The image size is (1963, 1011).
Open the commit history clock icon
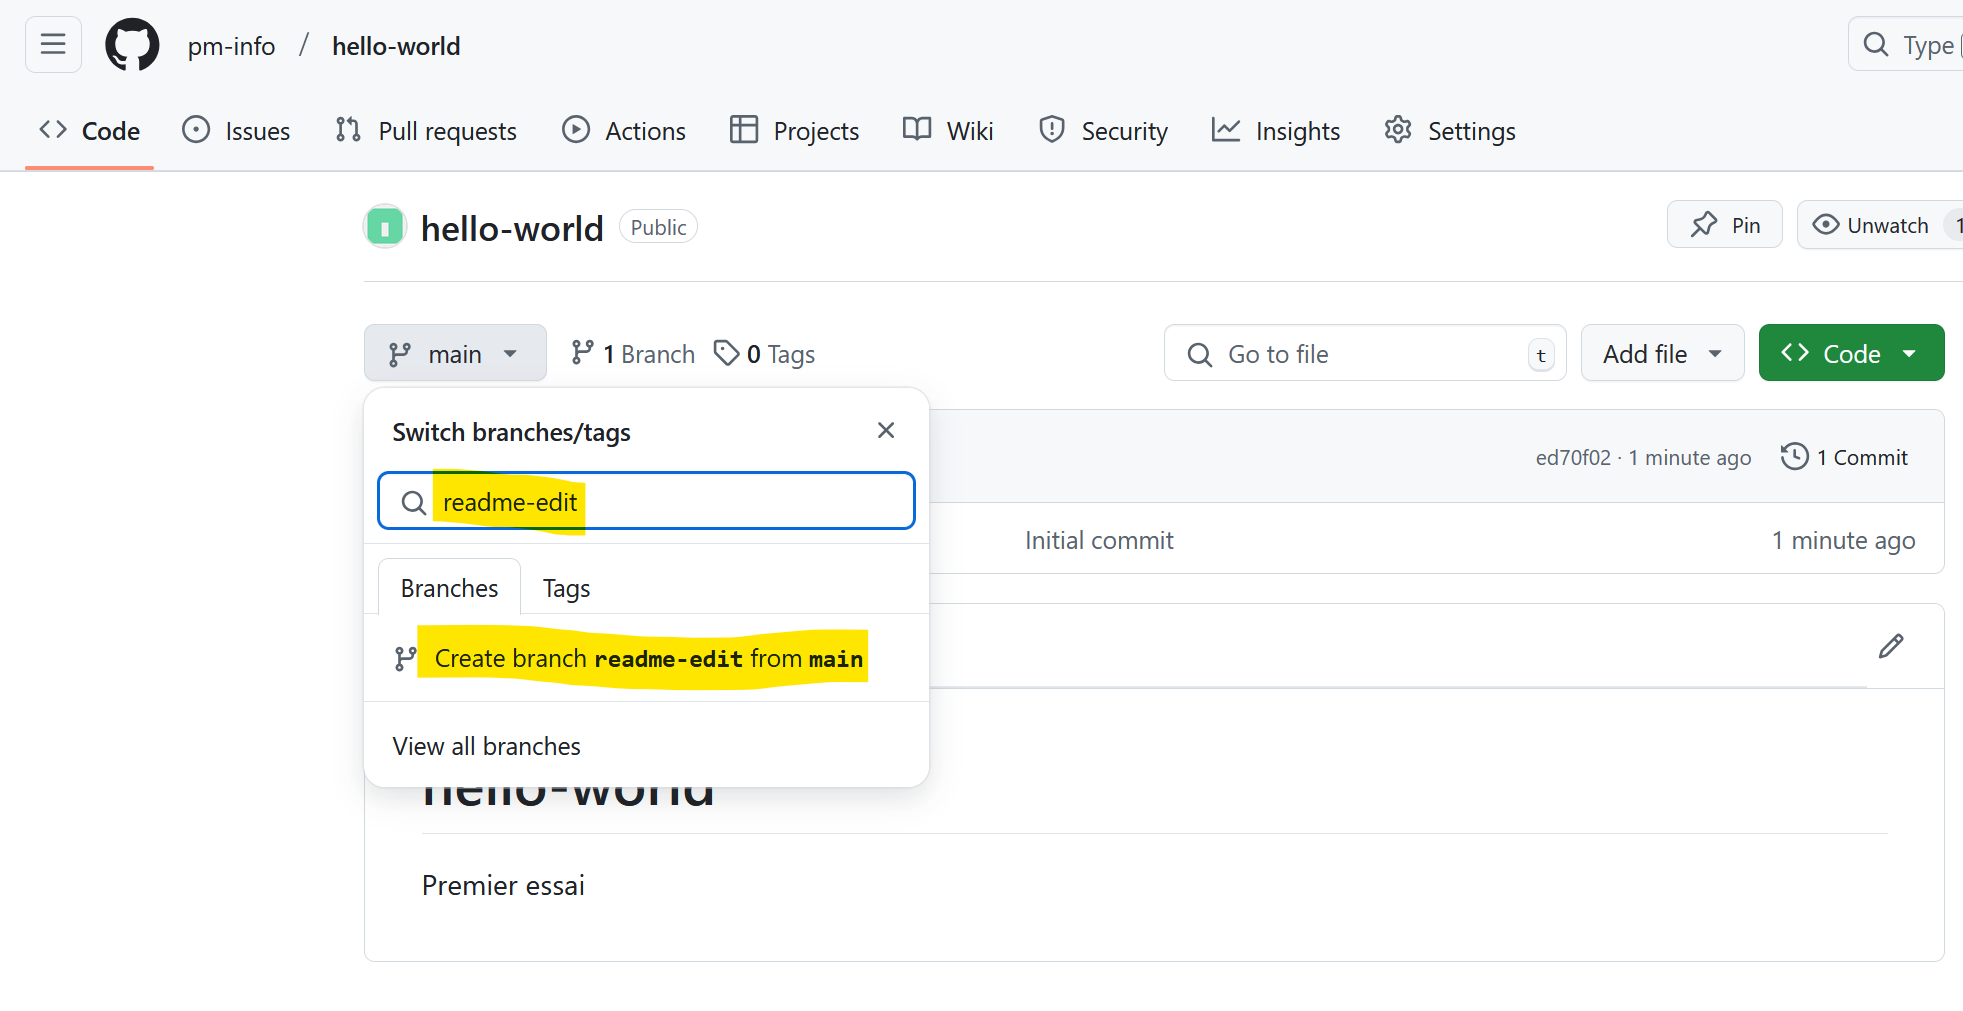coord(1794,457)
